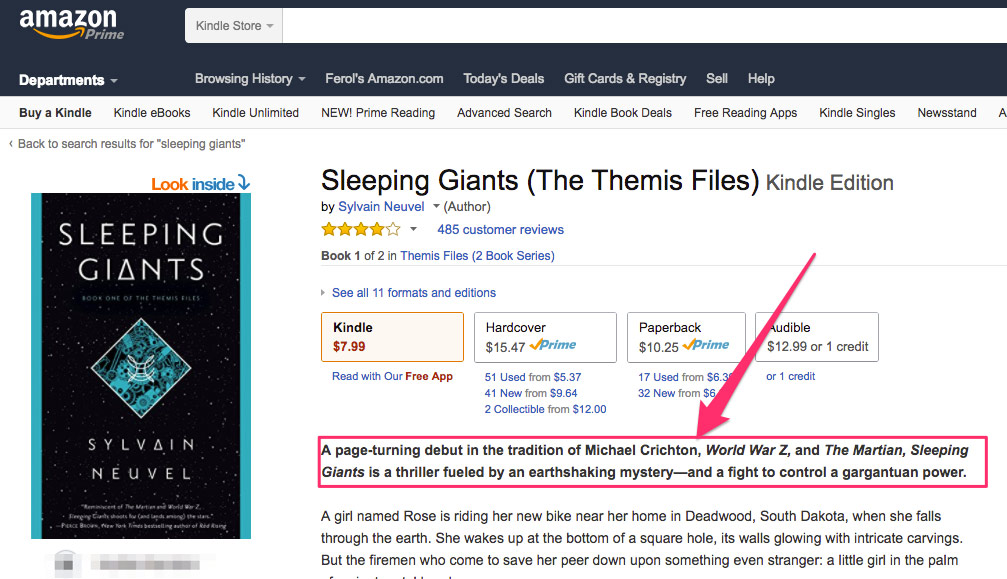The image size is (1007, 579).
Task: Click the Prime badge in Hardcover box
Action: coord(553,345)
